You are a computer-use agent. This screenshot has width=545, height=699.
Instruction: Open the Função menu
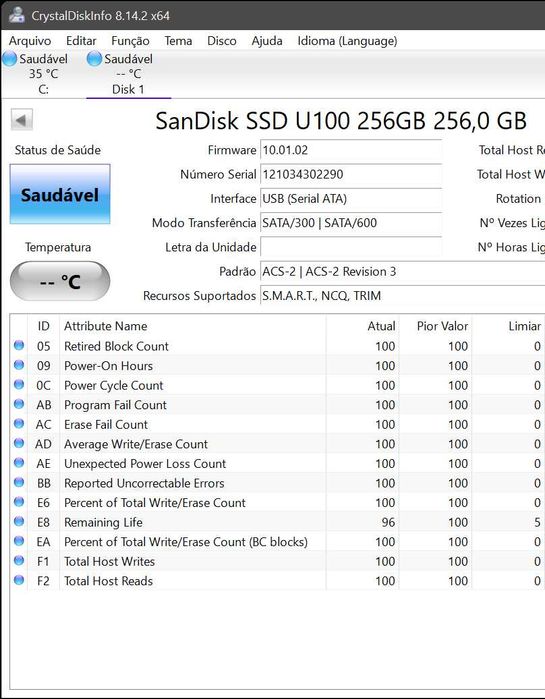click(x=130, y=41)
